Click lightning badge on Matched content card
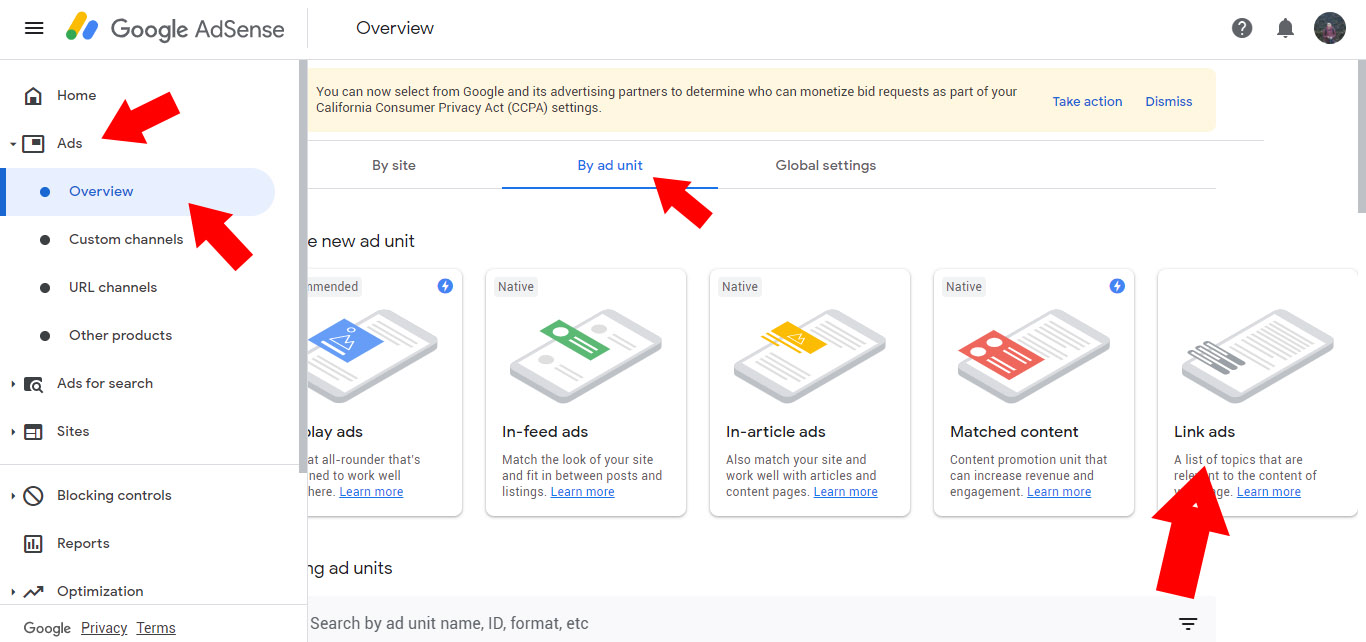 click(1117, 286)
